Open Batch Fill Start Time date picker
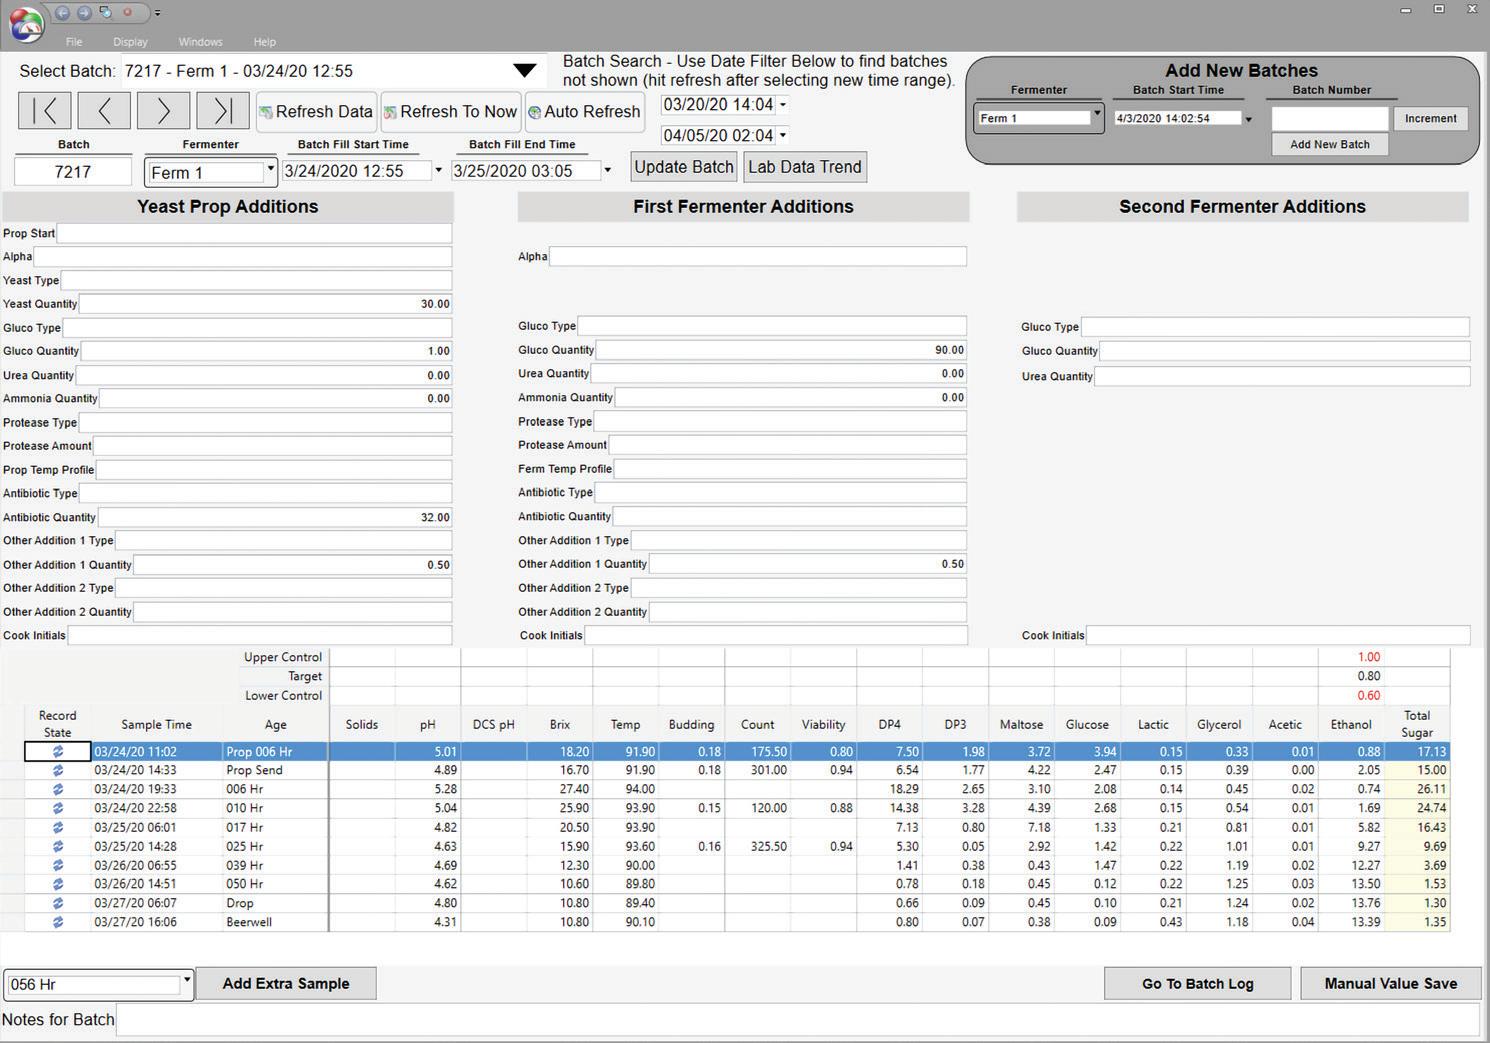1490x1043 pixels. 438,171
